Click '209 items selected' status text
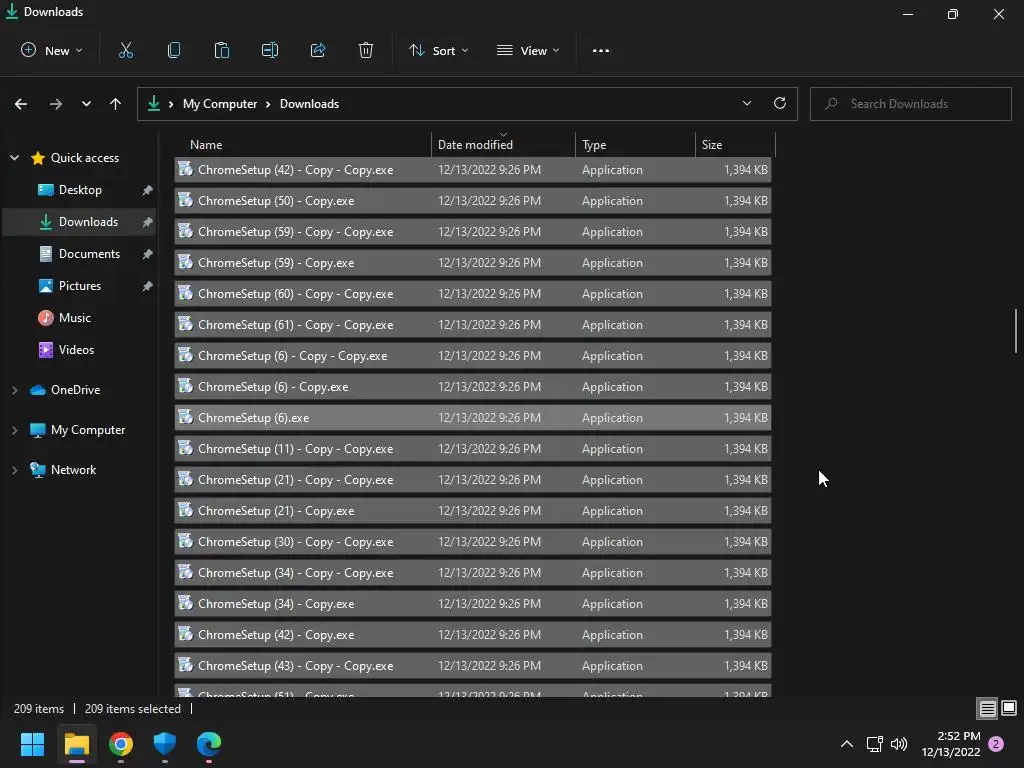This screenshot has width=1024, height=768. [133, 709]
